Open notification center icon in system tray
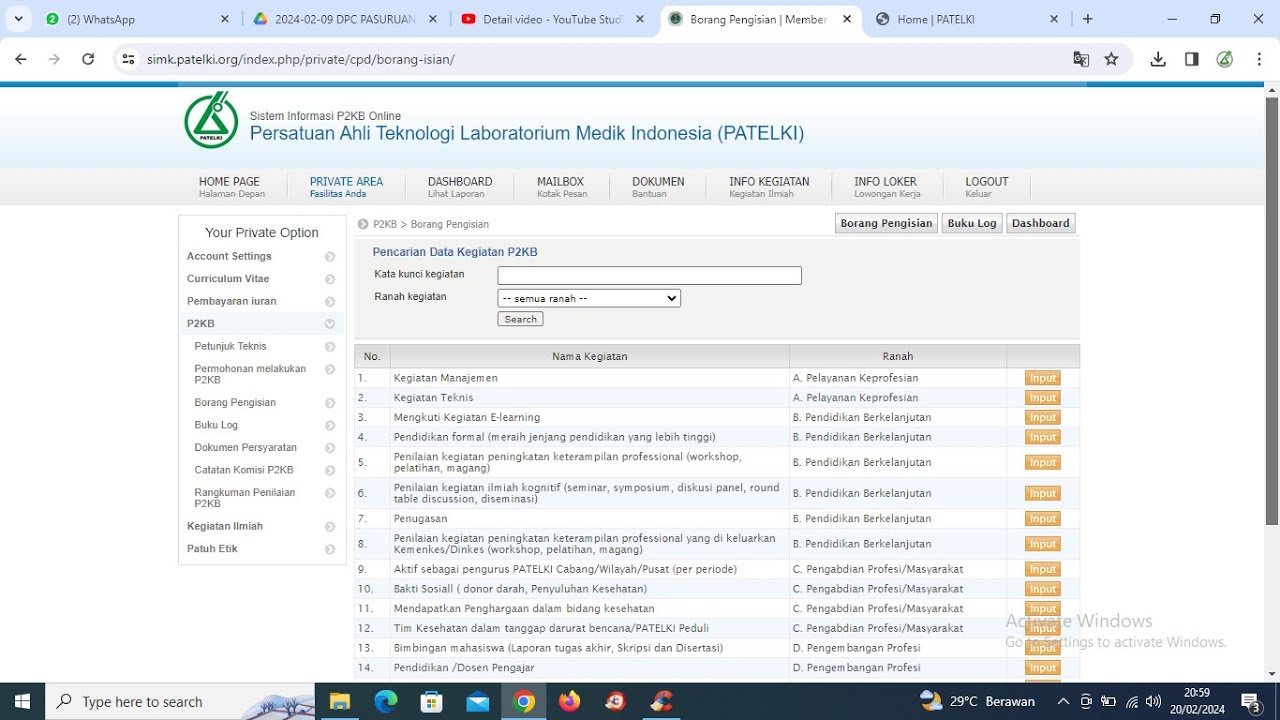This screenshot has width=1280, height=720. [1251, 702]
